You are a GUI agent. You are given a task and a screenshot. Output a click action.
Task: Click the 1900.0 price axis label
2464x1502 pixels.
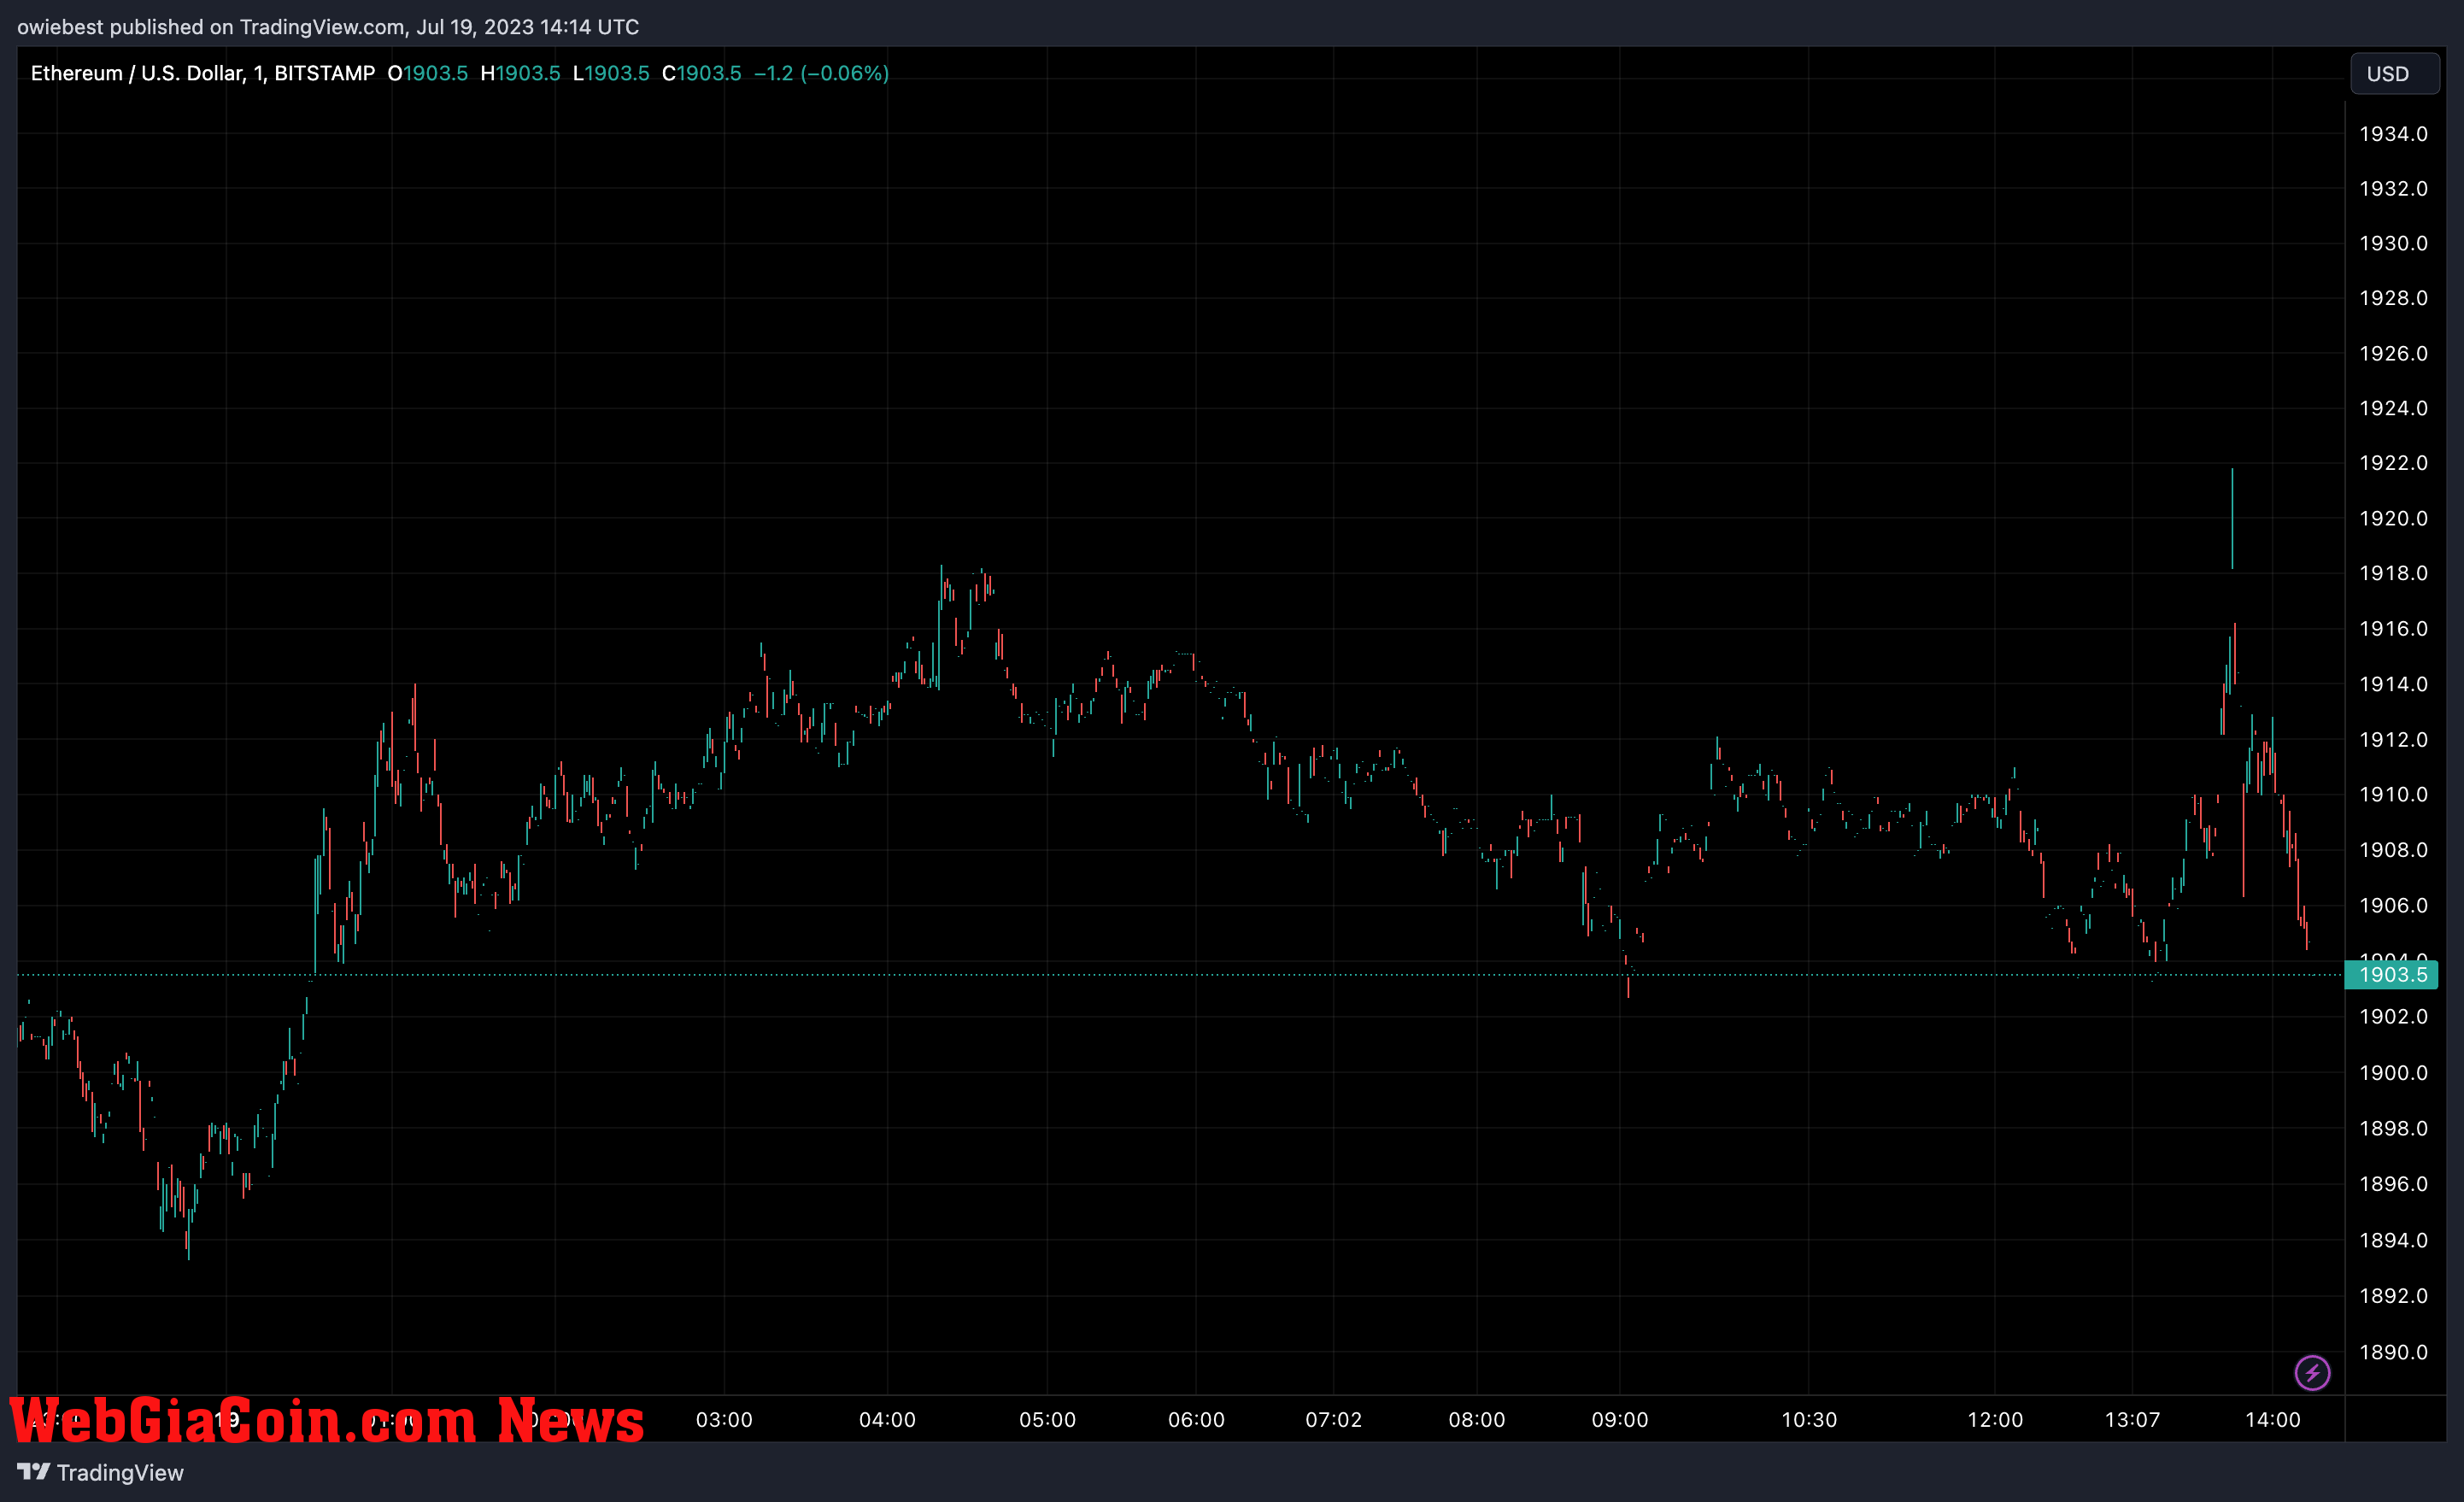click(2393, 1073)
